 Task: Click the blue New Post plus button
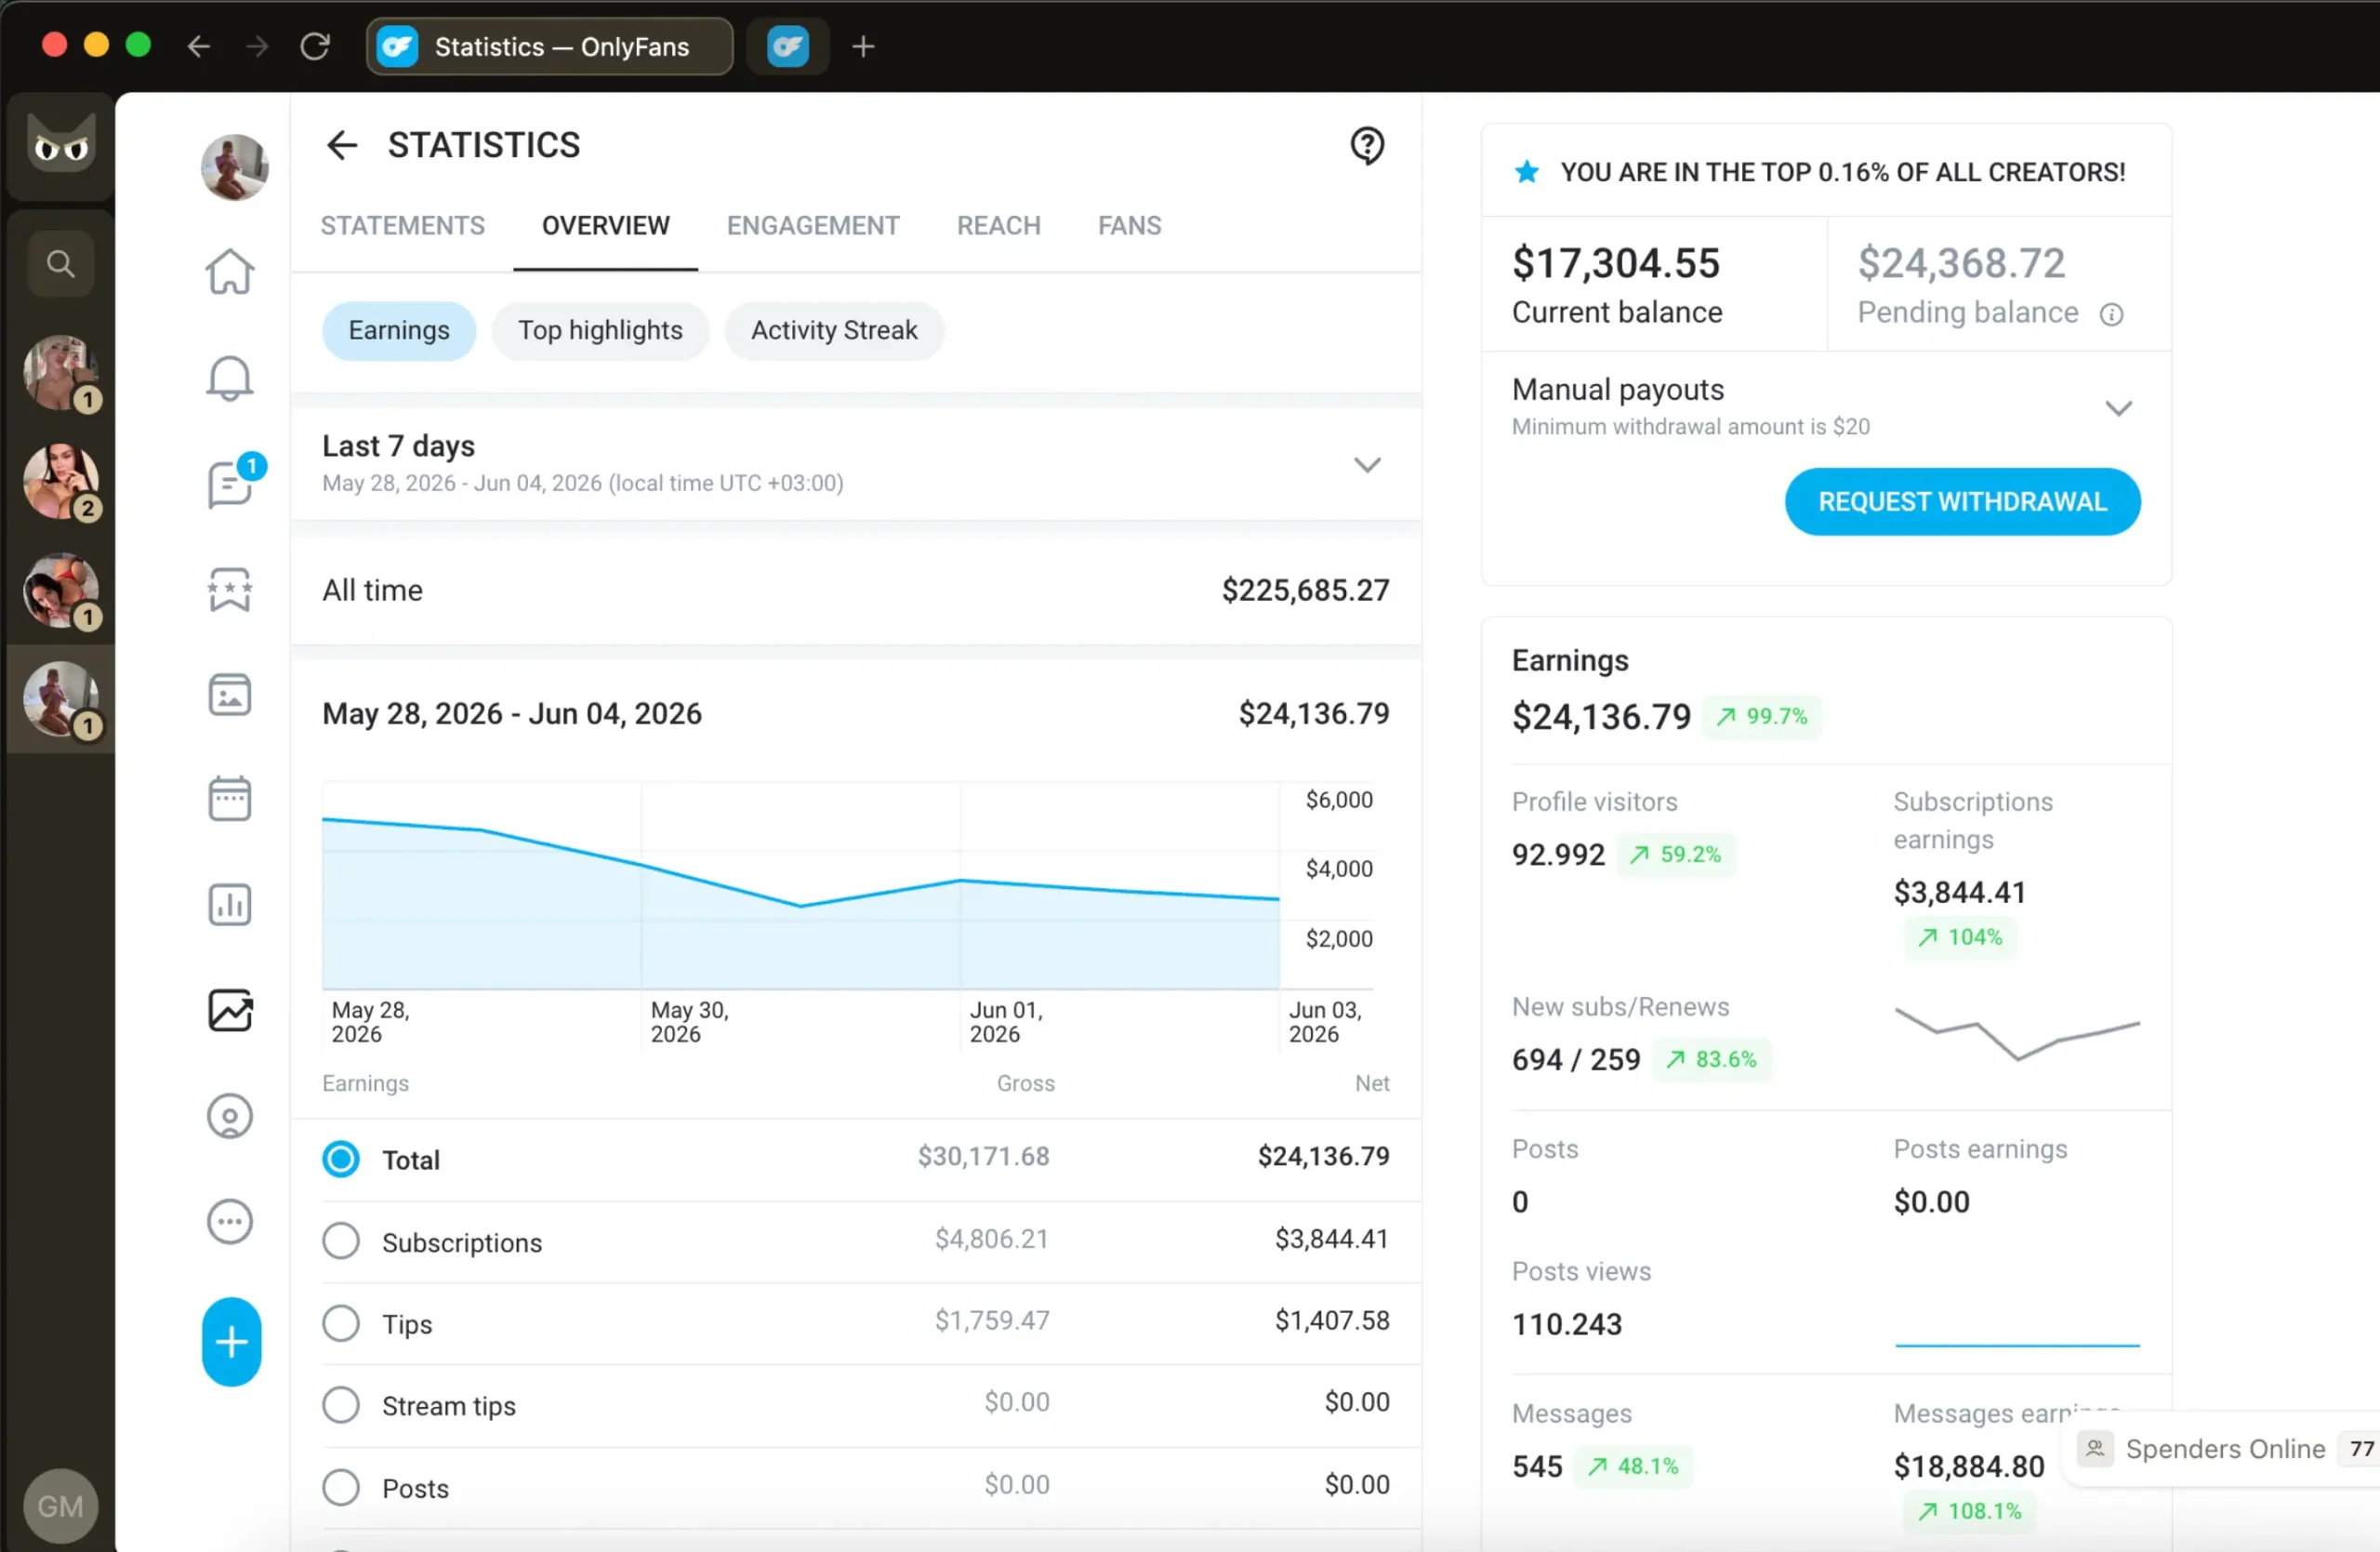232,1341
